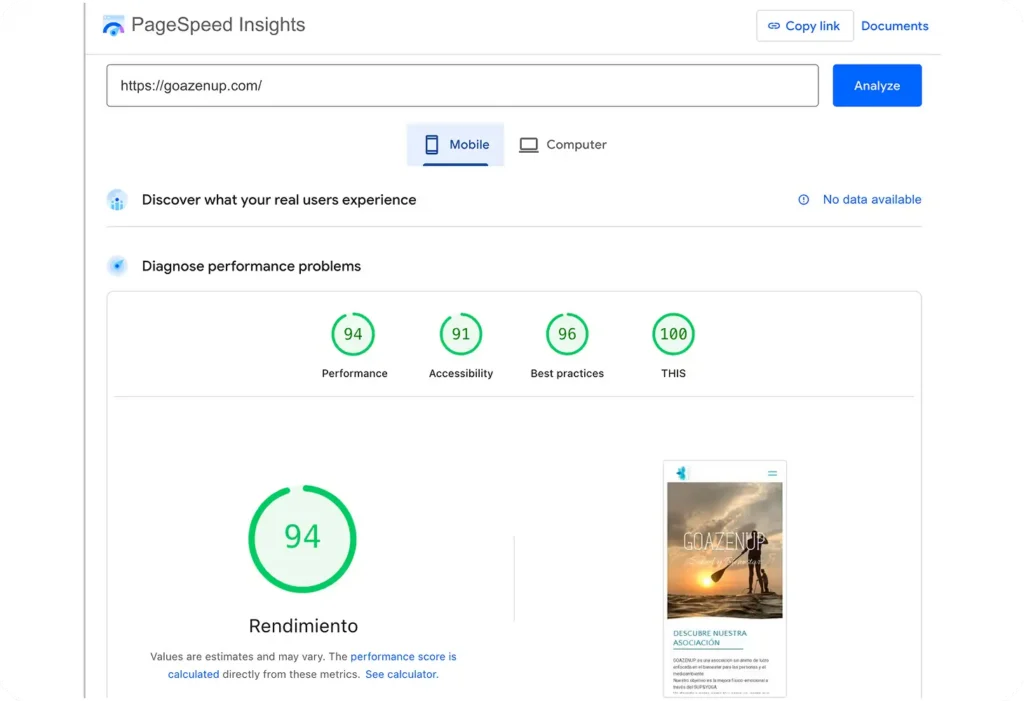1024x701 pixels.
Task: Switch to the Computer tab
Action: (x=563, y=145)
